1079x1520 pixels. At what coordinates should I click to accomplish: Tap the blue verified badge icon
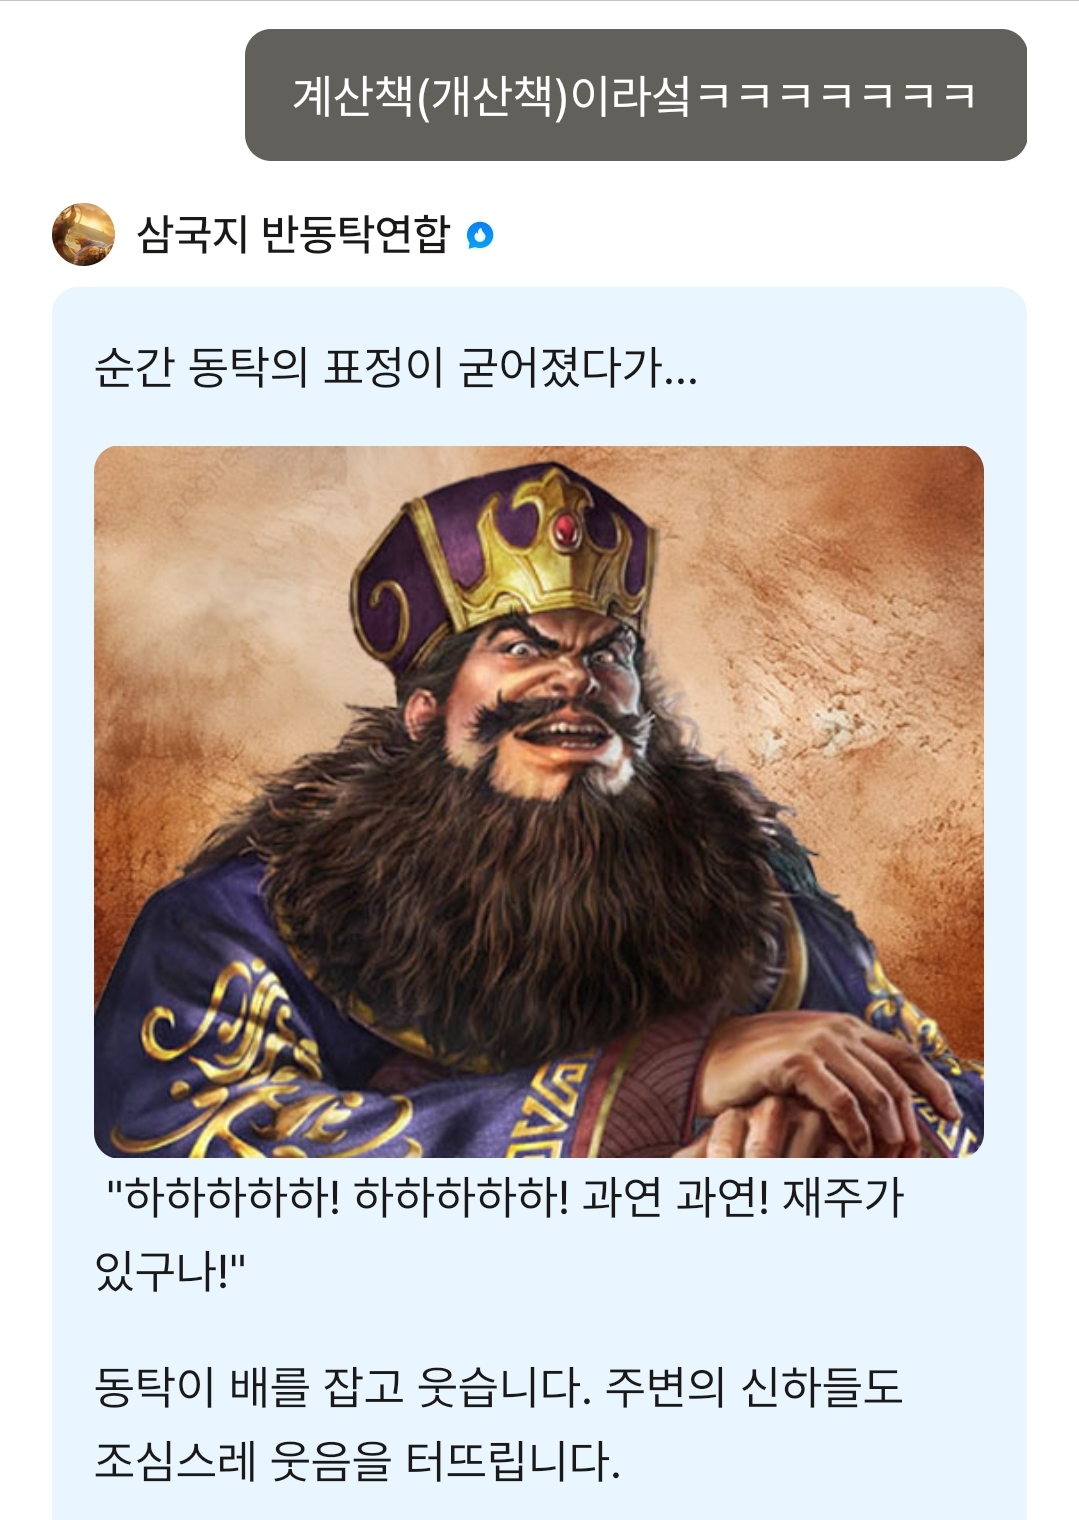[481, 235]
